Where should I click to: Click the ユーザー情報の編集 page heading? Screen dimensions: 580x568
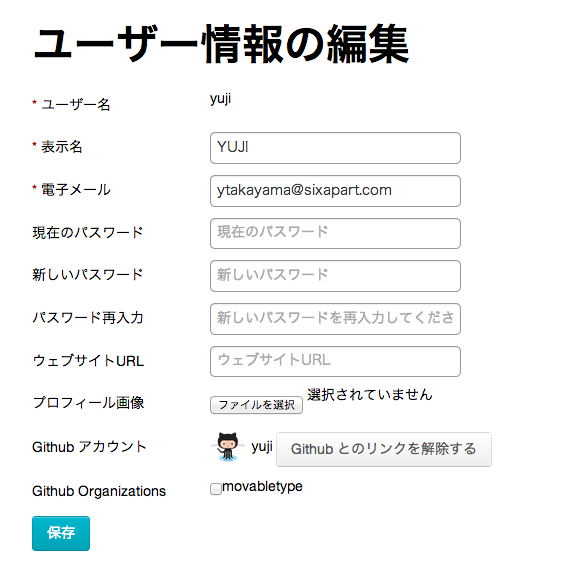(221, 44)
